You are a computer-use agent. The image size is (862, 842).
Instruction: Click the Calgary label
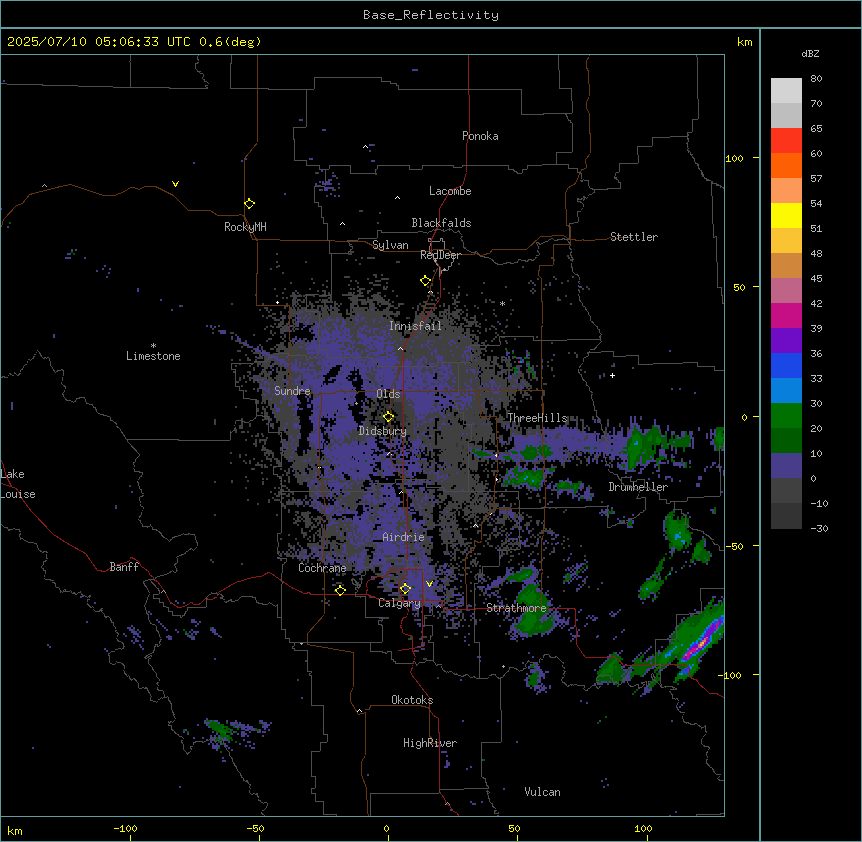399,603
